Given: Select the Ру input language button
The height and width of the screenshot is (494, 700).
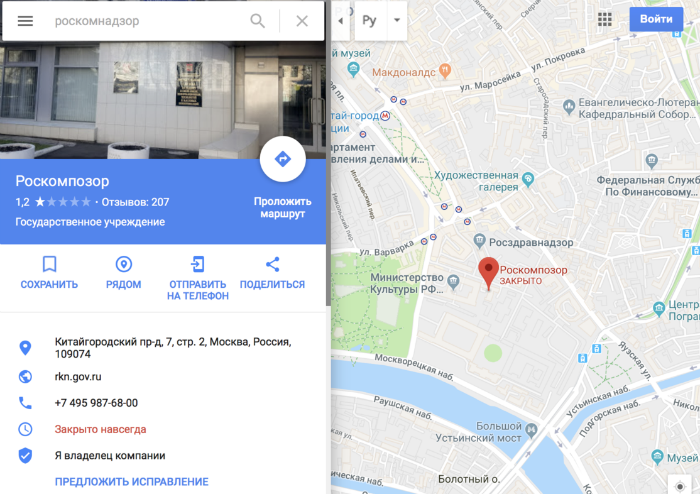Looking at the screenshot, I should pyautogui.click(x=370, y=21).
